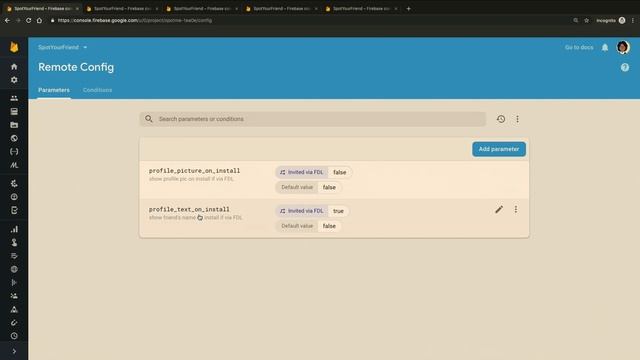Select profile_picture_on_install parameter name

point(194,171)
